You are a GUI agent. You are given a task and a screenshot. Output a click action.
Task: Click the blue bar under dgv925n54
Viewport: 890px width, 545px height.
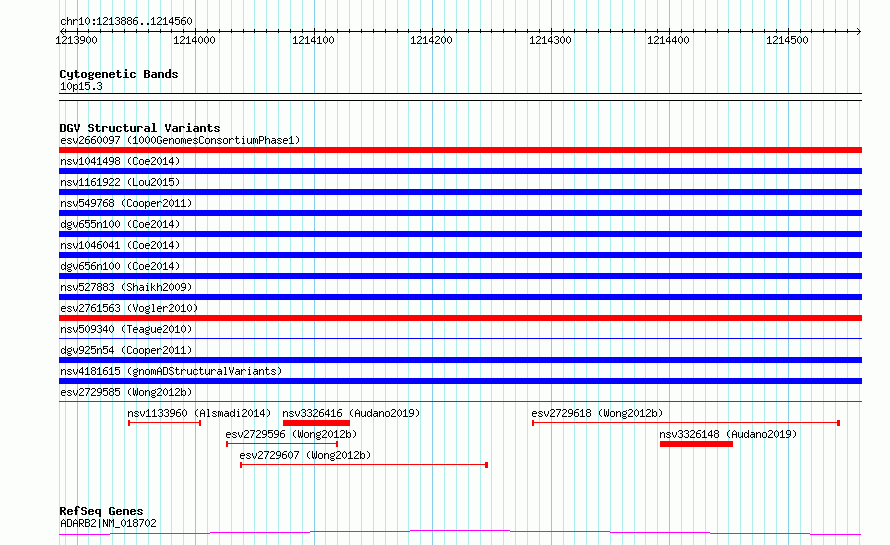click(x=460, y=360)
